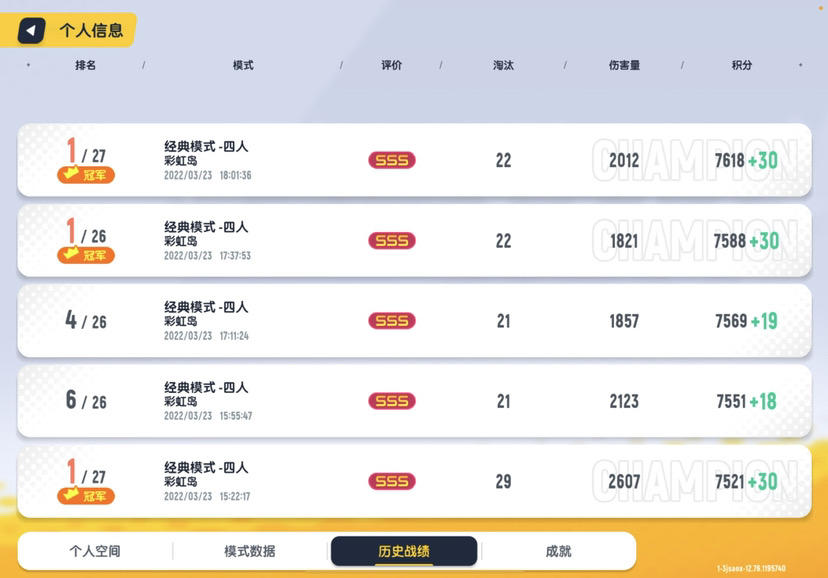Click the SSS rating badge on the 15:22:17 match
This screenshot has height=578, width=828.
click(392, 481)
